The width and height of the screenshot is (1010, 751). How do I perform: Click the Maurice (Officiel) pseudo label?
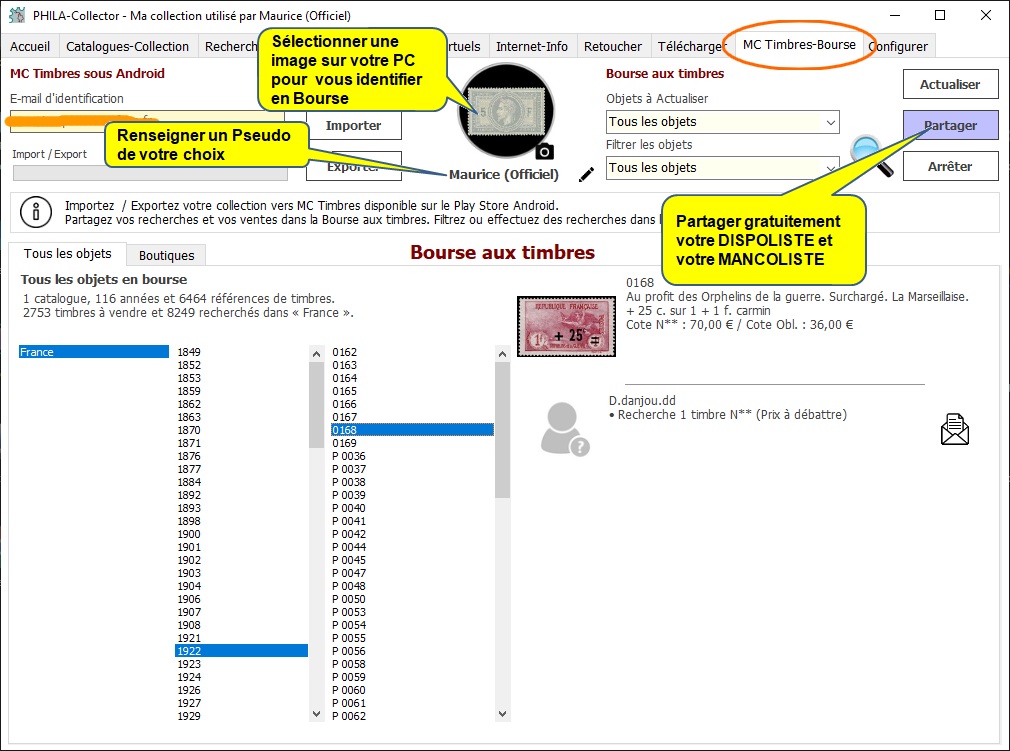(x=504, y=175)
